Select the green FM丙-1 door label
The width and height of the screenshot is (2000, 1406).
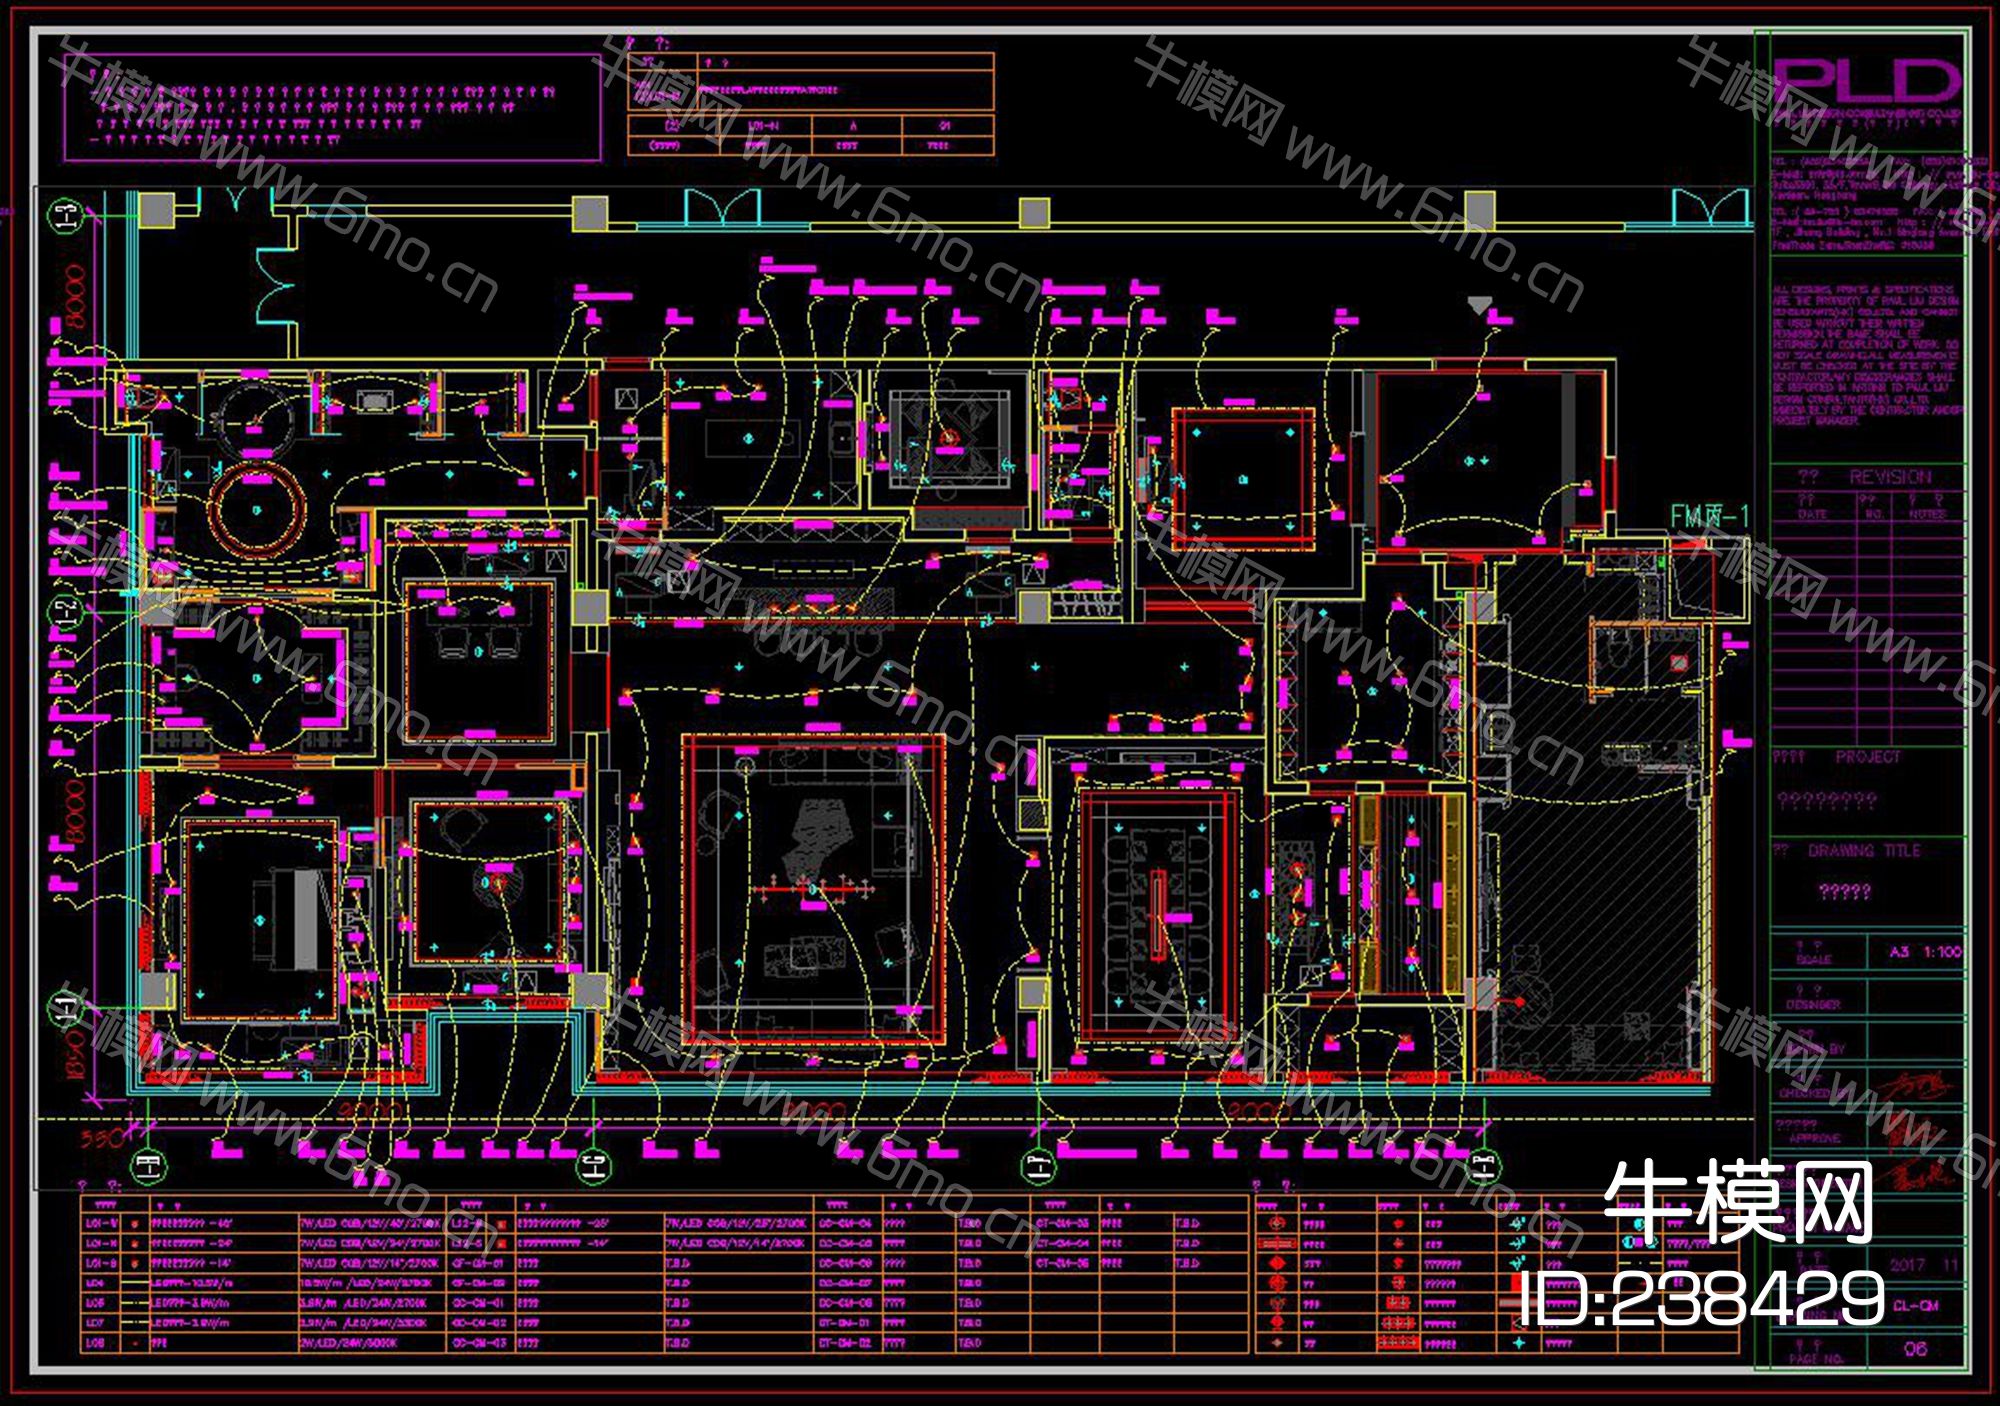(1710, 517)
